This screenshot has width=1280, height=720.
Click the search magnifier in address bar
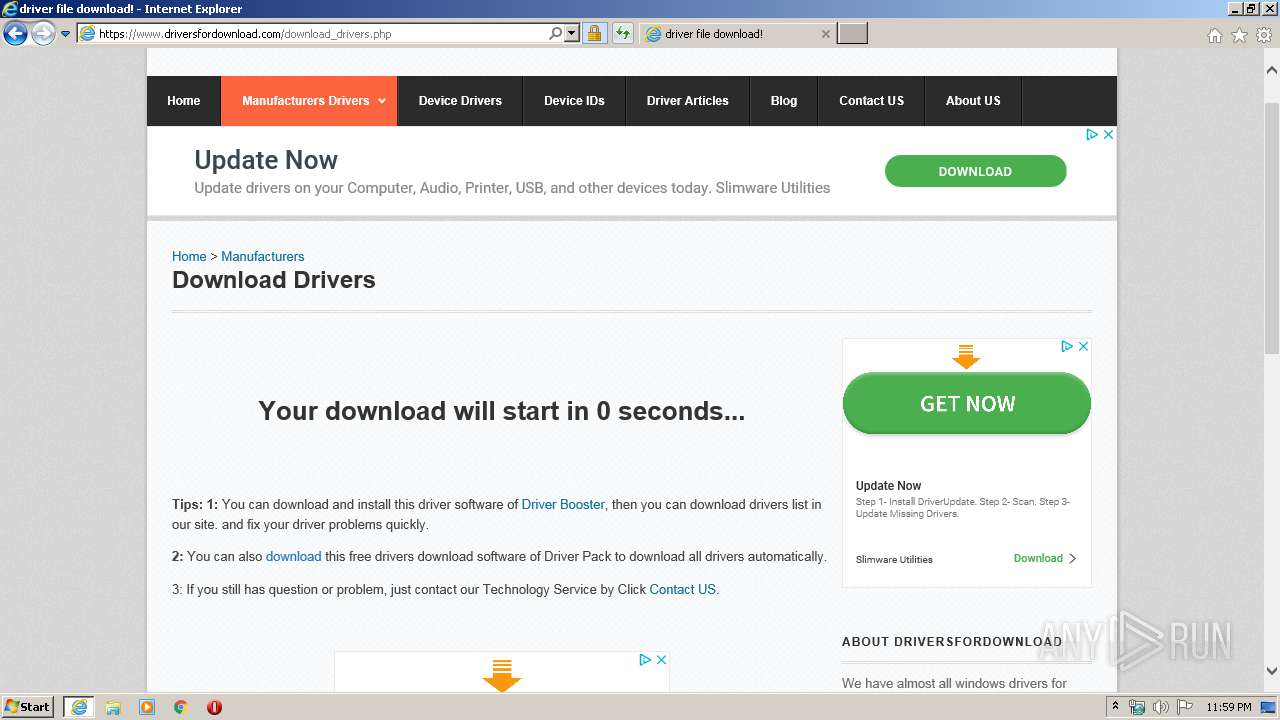click(556, 33)
